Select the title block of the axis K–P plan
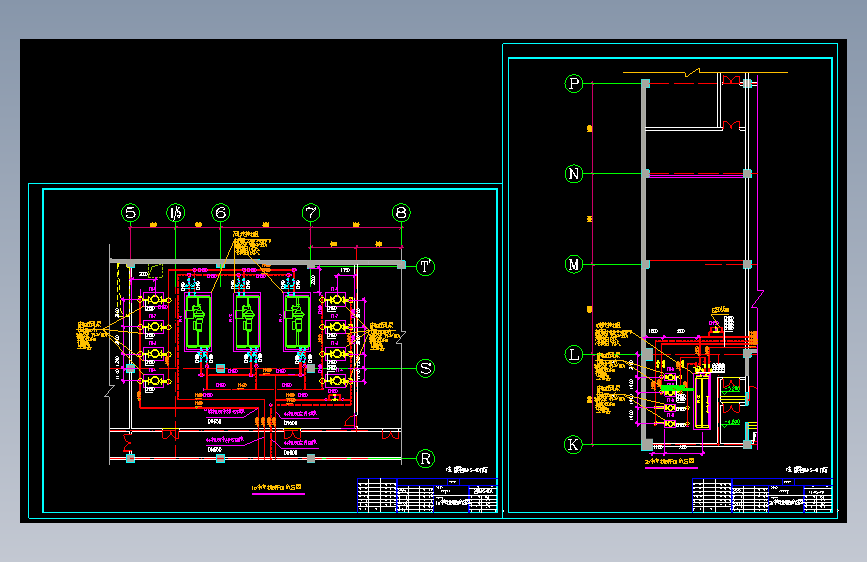This screenshot has height=562, width=867. tap(762, 495)
